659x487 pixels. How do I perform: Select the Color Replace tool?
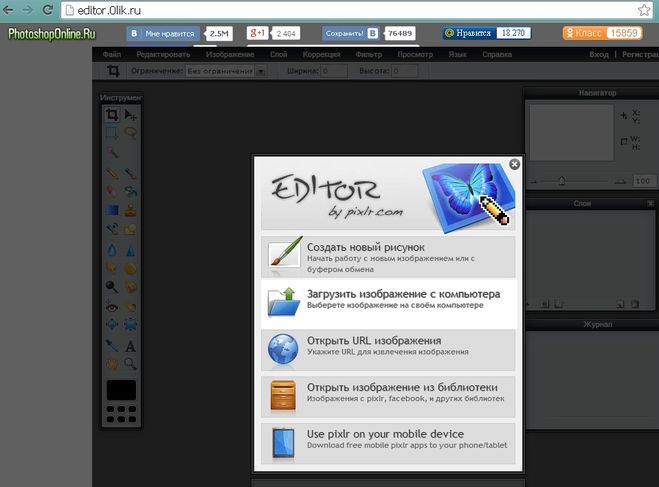point(112,229)
